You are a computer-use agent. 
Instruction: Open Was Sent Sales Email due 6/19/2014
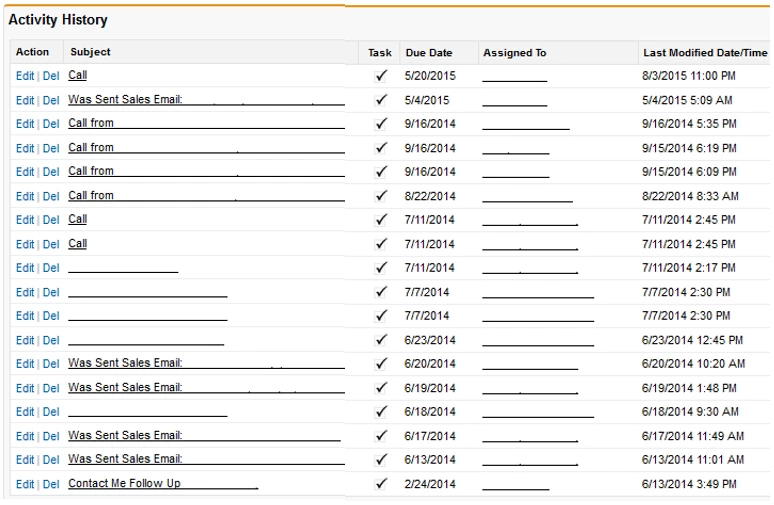click(x=206, y=388)
